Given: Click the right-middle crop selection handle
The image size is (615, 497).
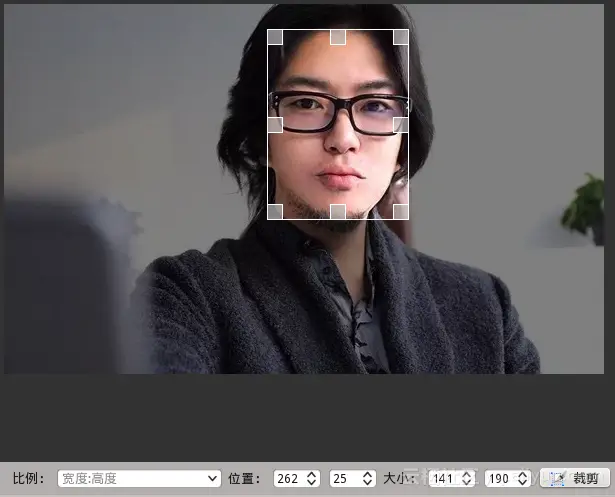Looking at the screenshot, I should [401, 124].
